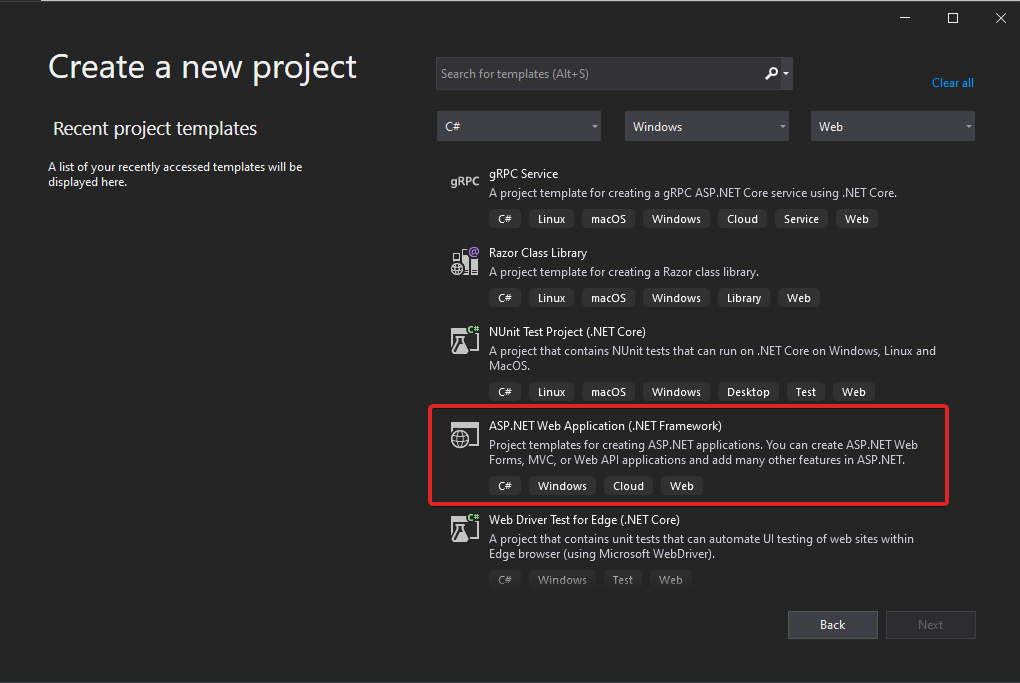The height and width of the screenshot is (683, 1020).
Task: Open the C# language dropdown
Action: coord(518,126)
